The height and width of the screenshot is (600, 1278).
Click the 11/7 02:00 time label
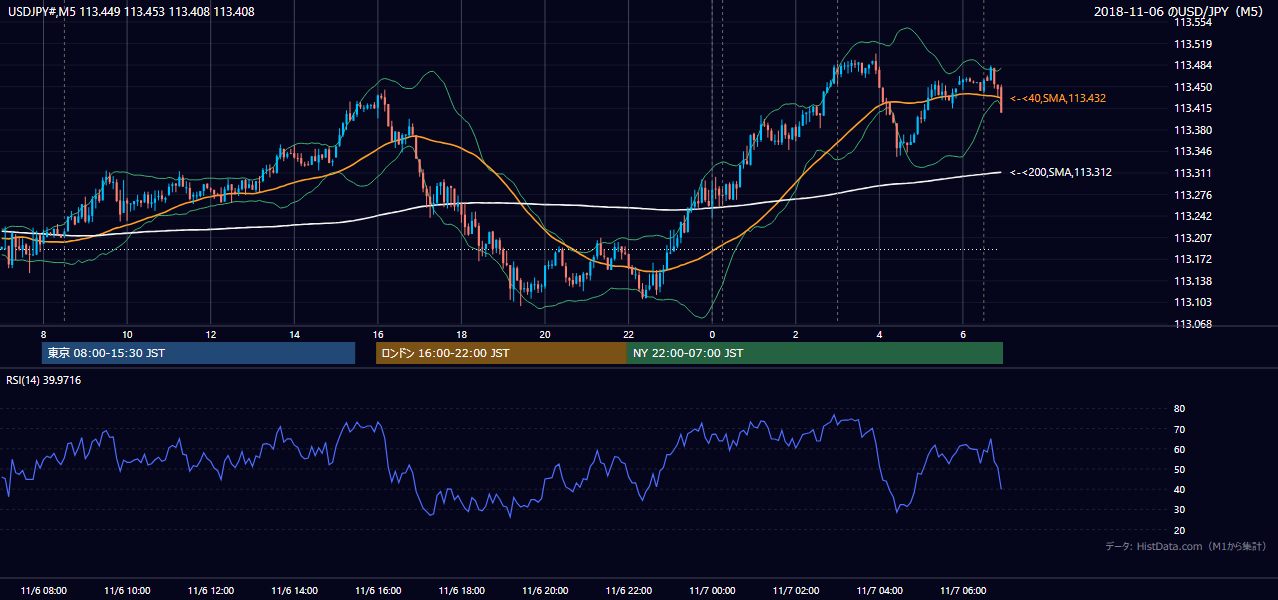[x=795, y=591]
